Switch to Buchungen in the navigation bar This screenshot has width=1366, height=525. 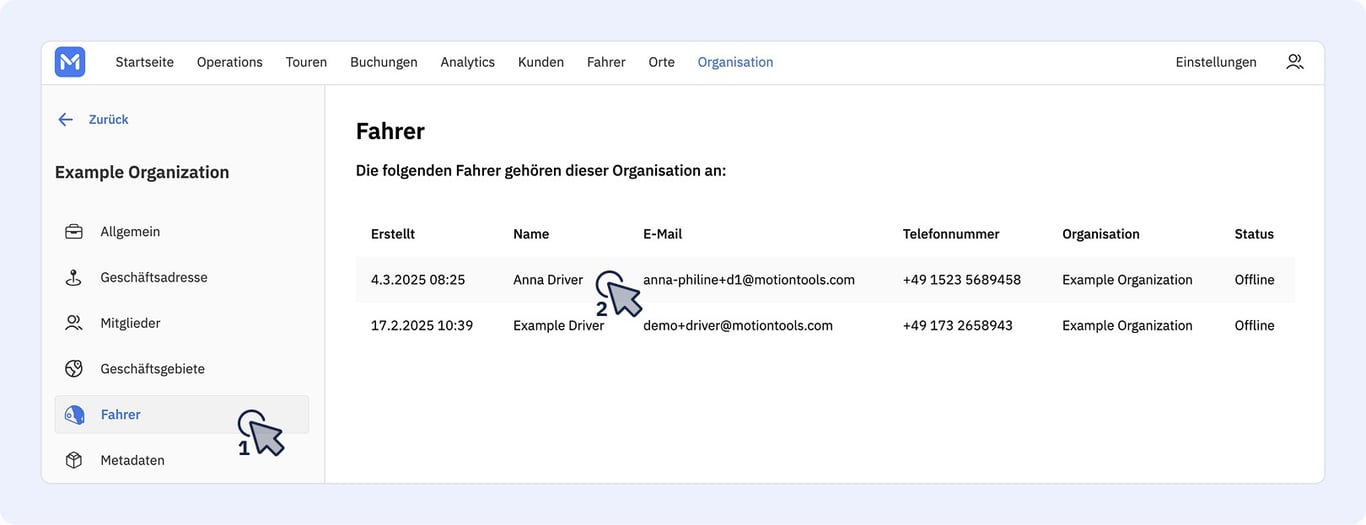pos(383,62)
